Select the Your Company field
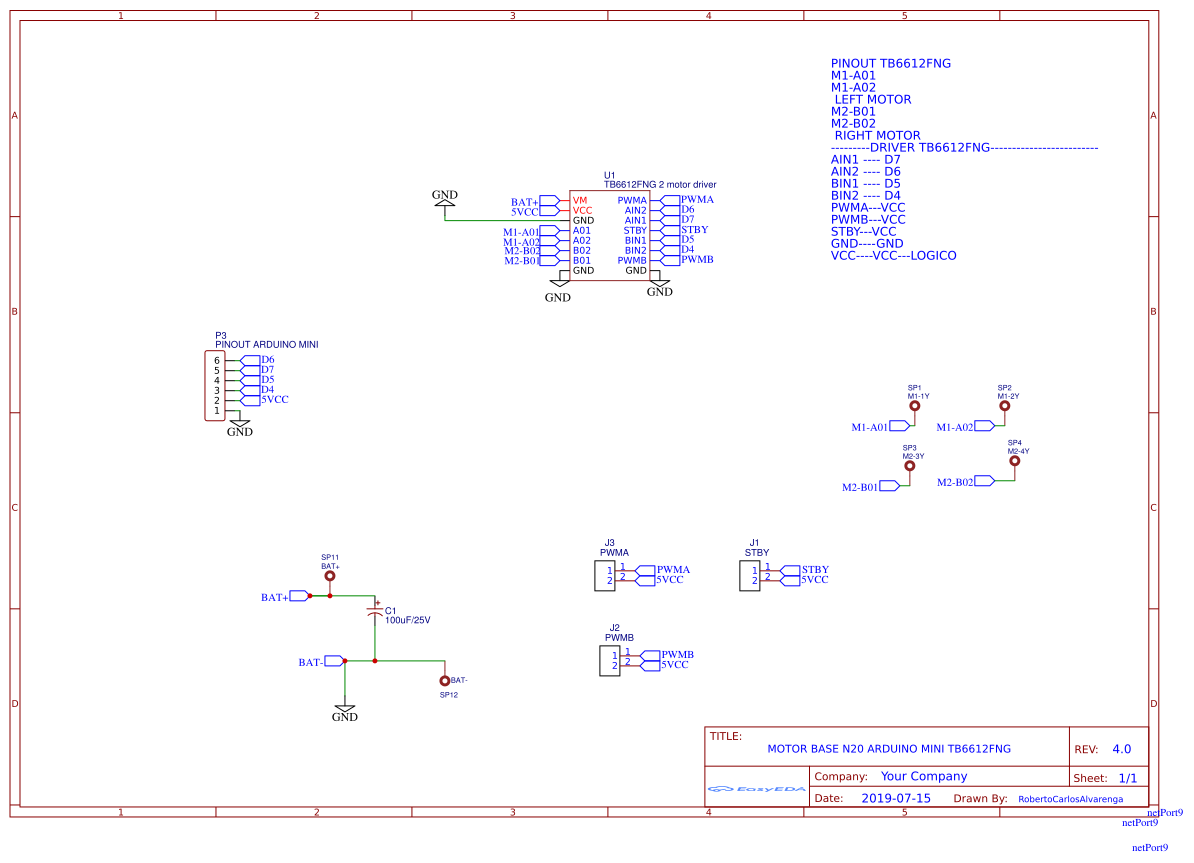The image size is (1194, 863). pyautogui.click(x=923, y=776)
